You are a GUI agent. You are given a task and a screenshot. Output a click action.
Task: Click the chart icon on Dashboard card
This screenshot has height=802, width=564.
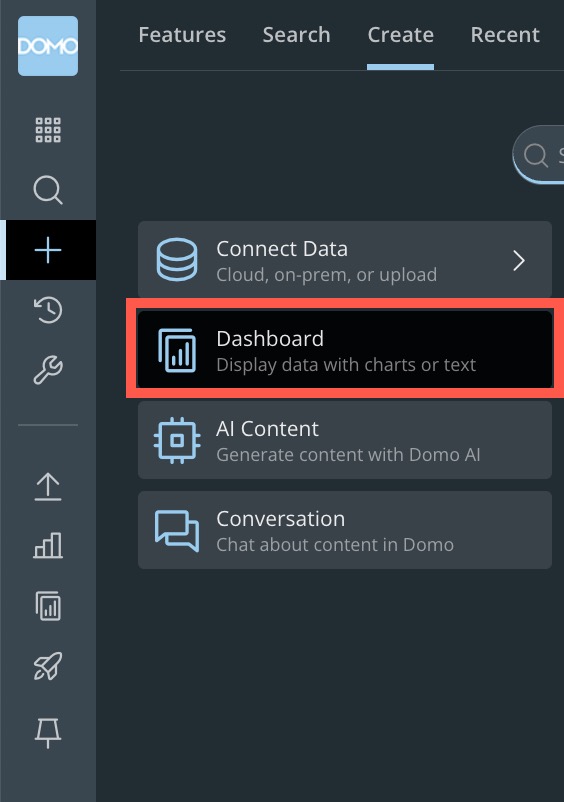coord(177,350)
